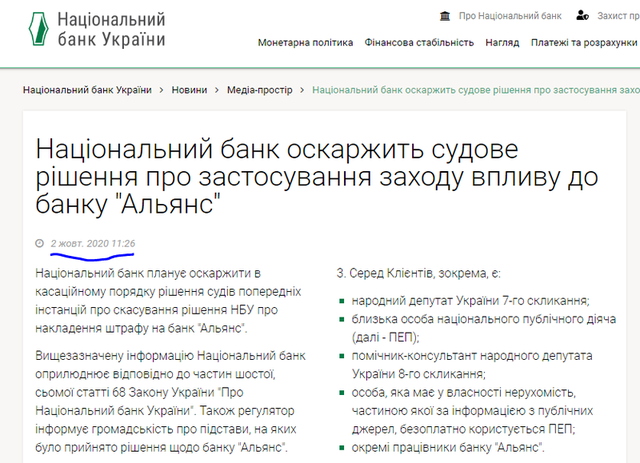Go to Національний банк України breadcrumb
Screen dimensions: 640x463
tap(87, 90)
